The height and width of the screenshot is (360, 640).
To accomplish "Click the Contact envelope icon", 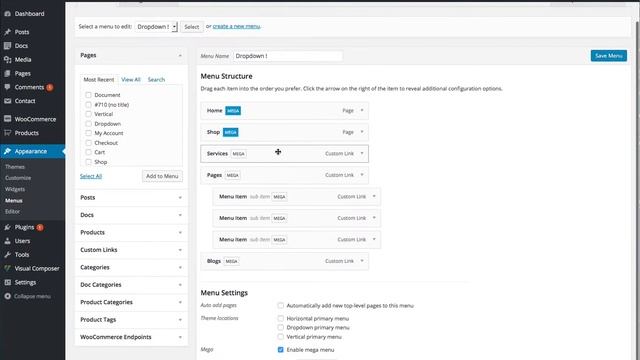I will click(x=7, y=101).
